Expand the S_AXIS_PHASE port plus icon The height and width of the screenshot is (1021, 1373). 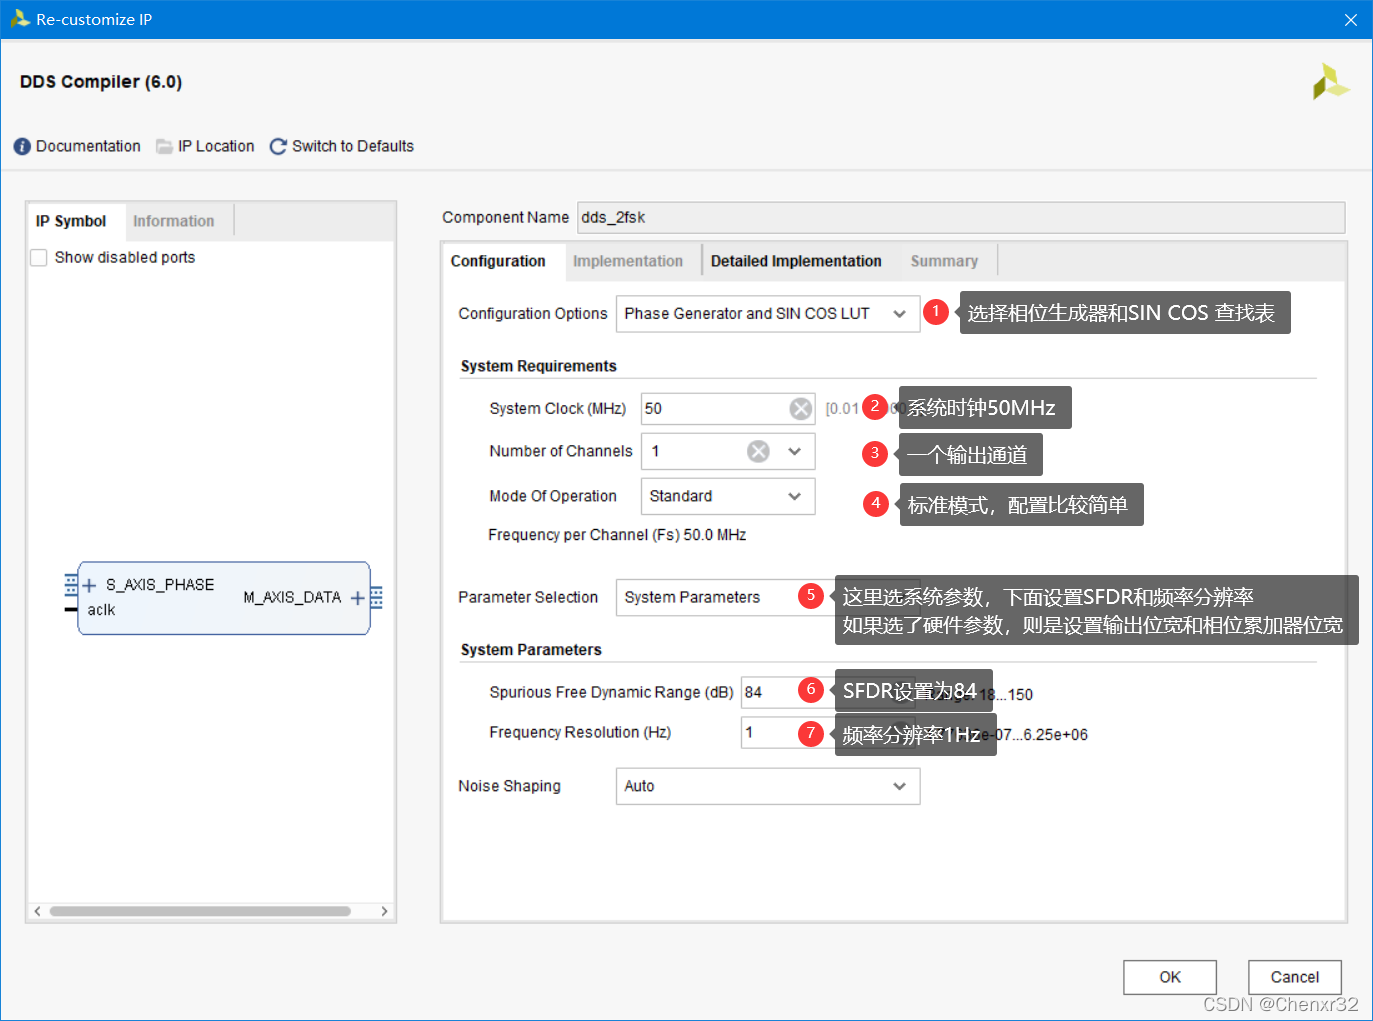pyautogui.click(x=89, y=586)
